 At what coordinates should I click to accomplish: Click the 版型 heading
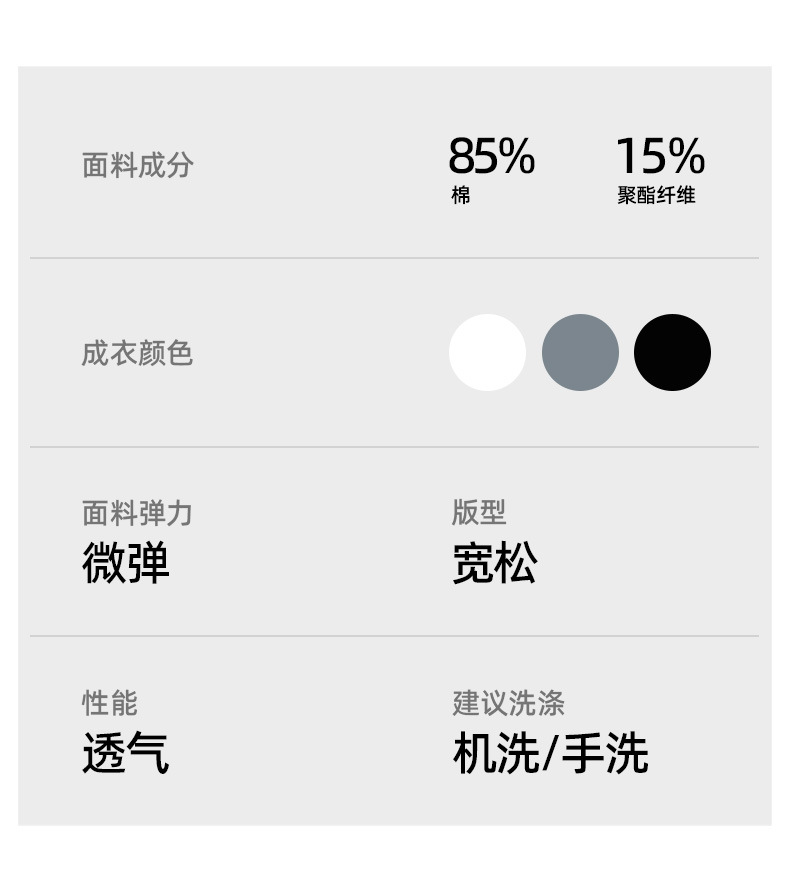tap(479, 512)
